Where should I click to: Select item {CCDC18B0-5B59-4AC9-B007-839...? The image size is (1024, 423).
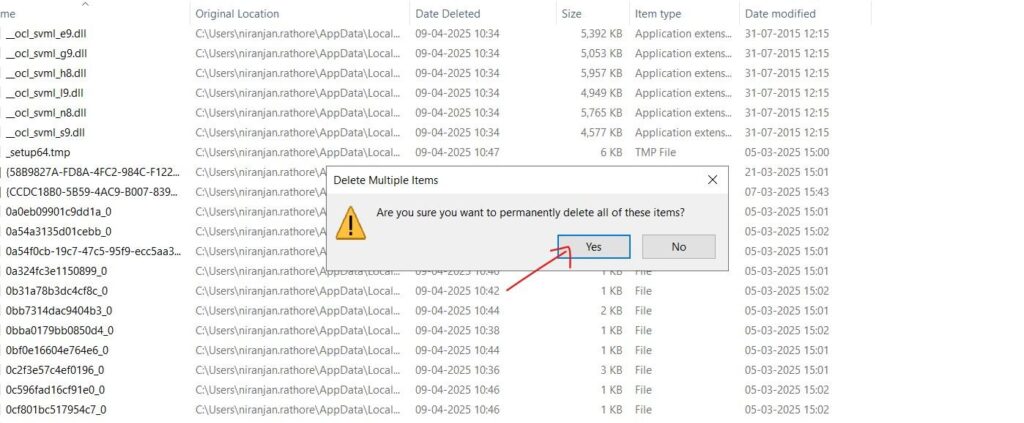(x=93, y=192)
